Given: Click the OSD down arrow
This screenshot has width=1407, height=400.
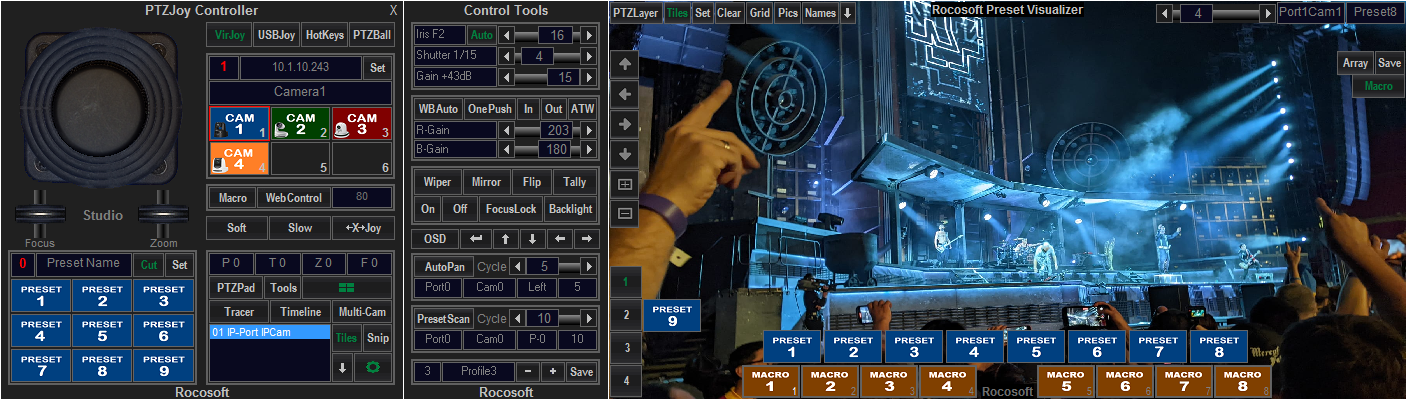Looking at the screenshot, I should tap(532, 239).
